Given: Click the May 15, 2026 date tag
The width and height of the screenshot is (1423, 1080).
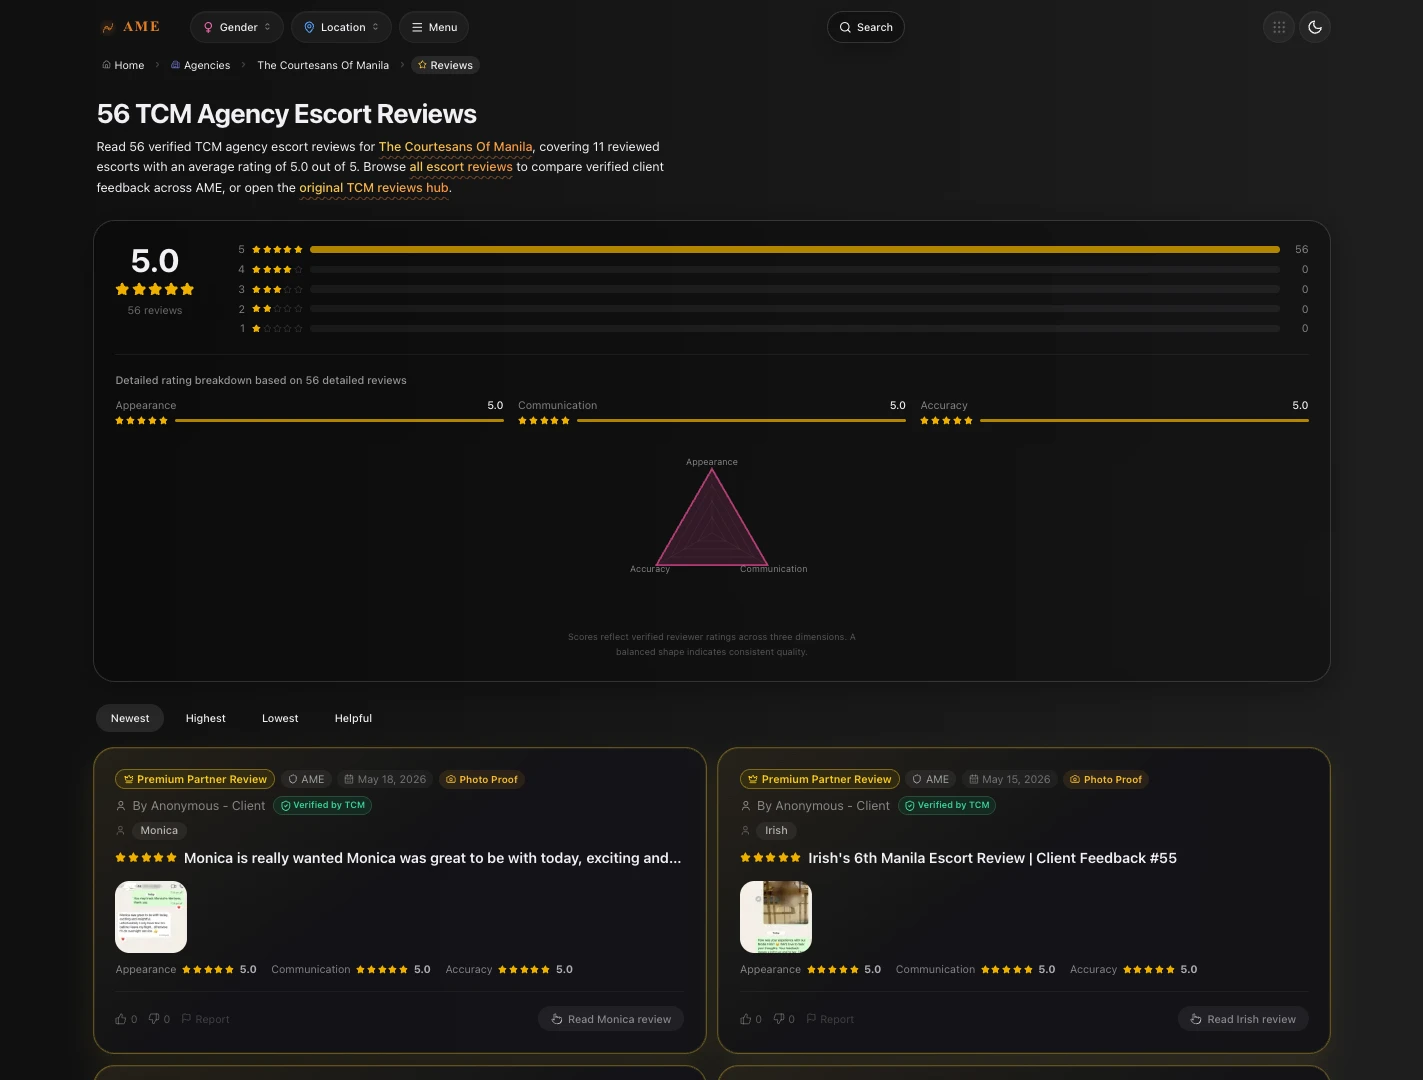Looking at the screenshot, I should point(1010,779).
